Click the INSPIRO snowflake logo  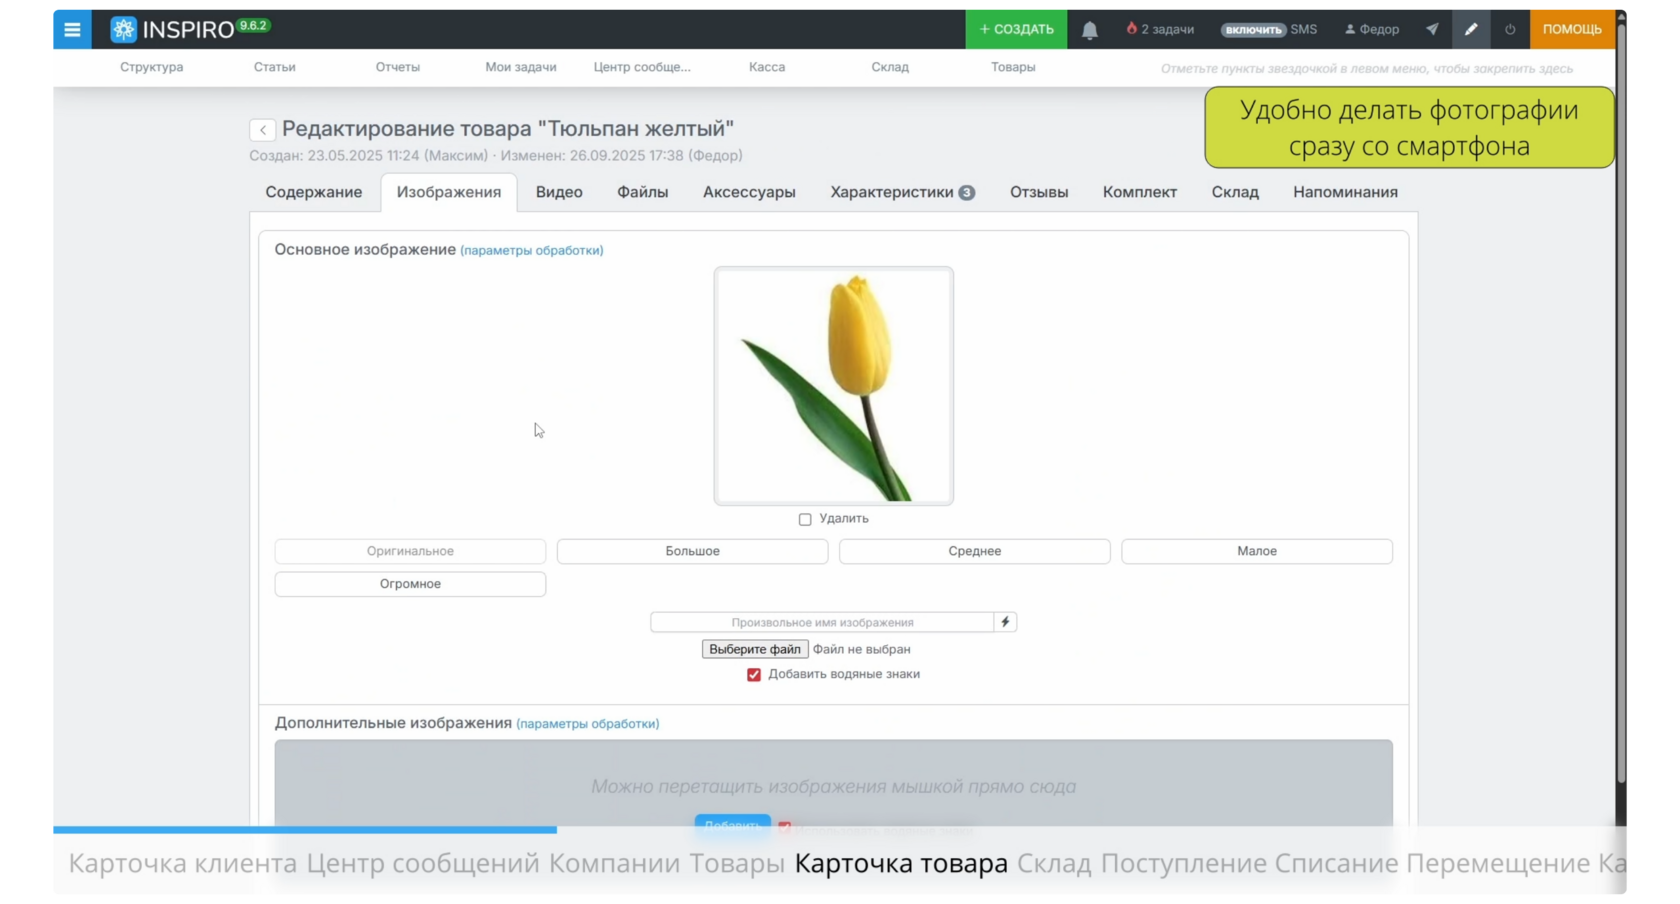[123, 29]
